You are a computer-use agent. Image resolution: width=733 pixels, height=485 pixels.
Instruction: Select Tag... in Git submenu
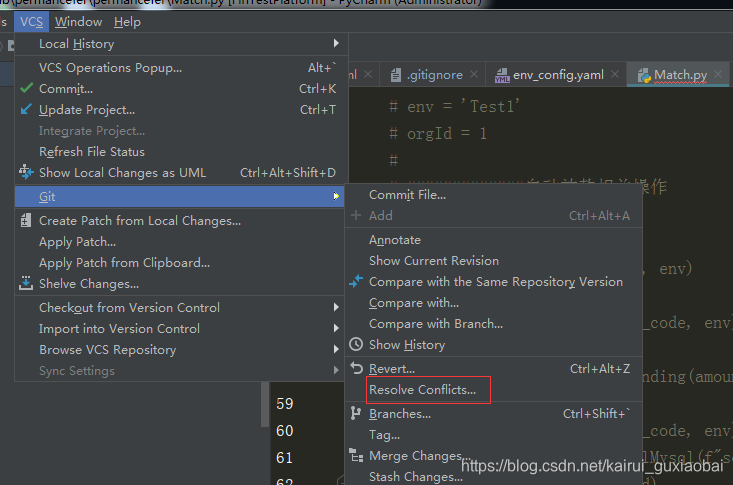[x=494, y=434]
